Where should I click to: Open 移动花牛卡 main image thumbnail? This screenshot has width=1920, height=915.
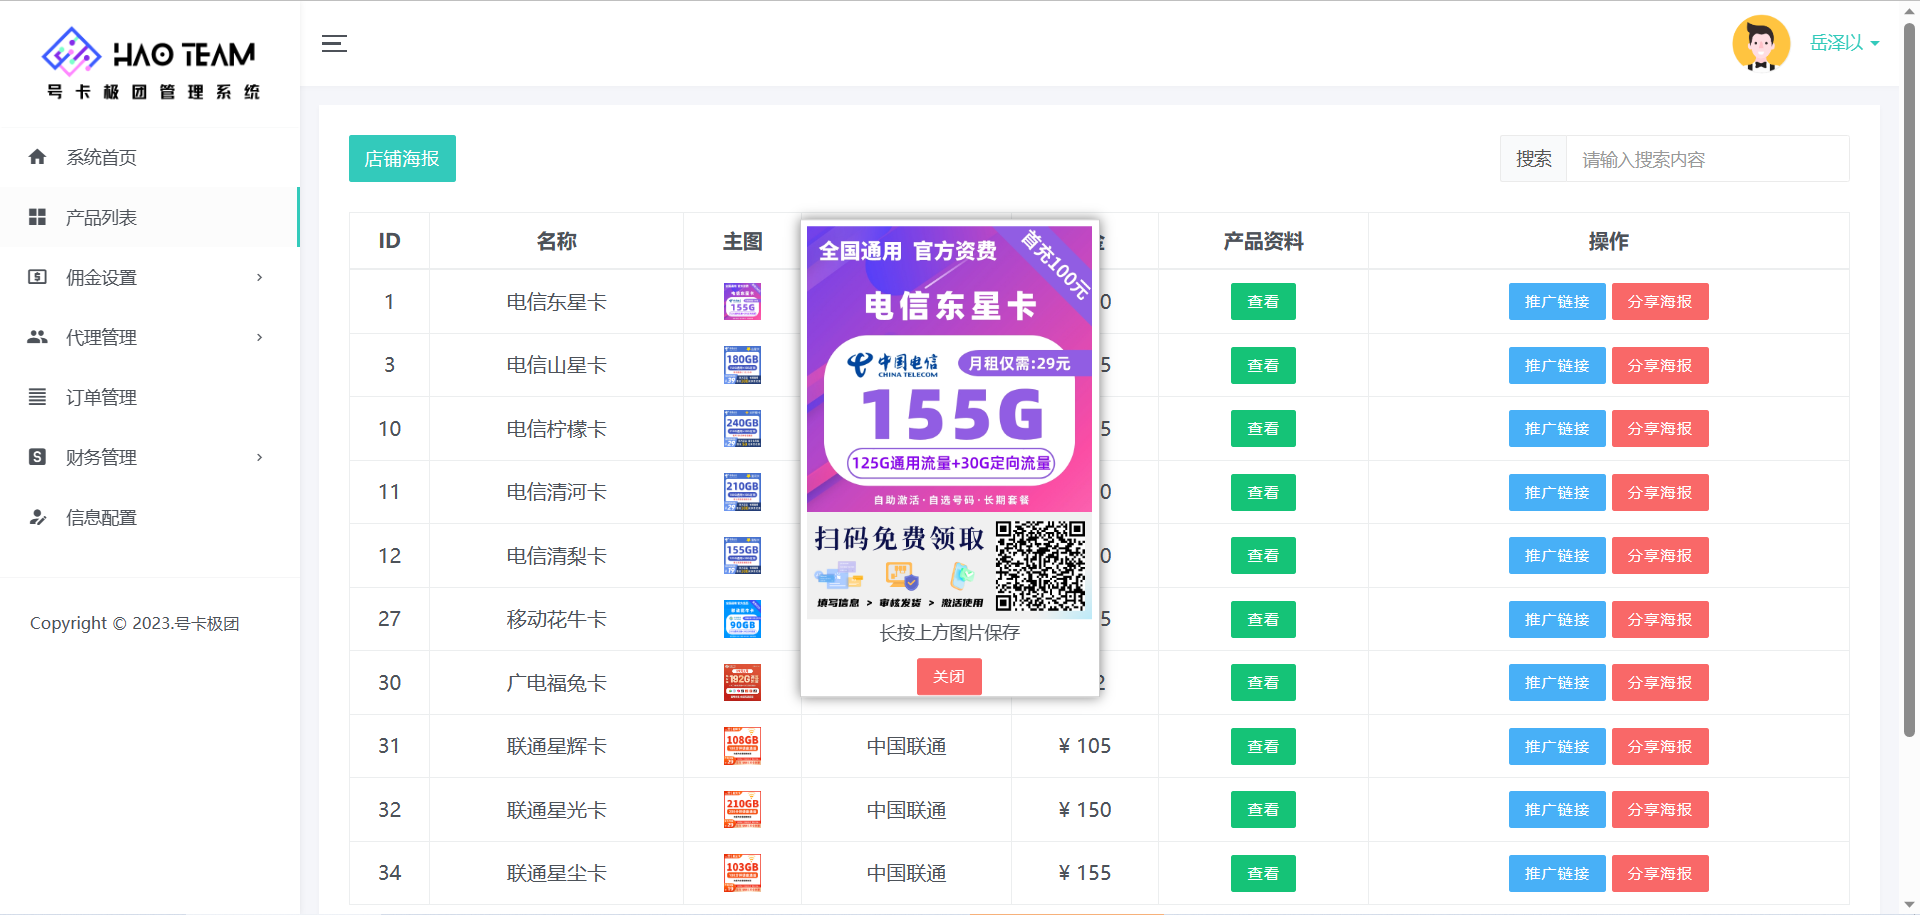tap(742, 619)
